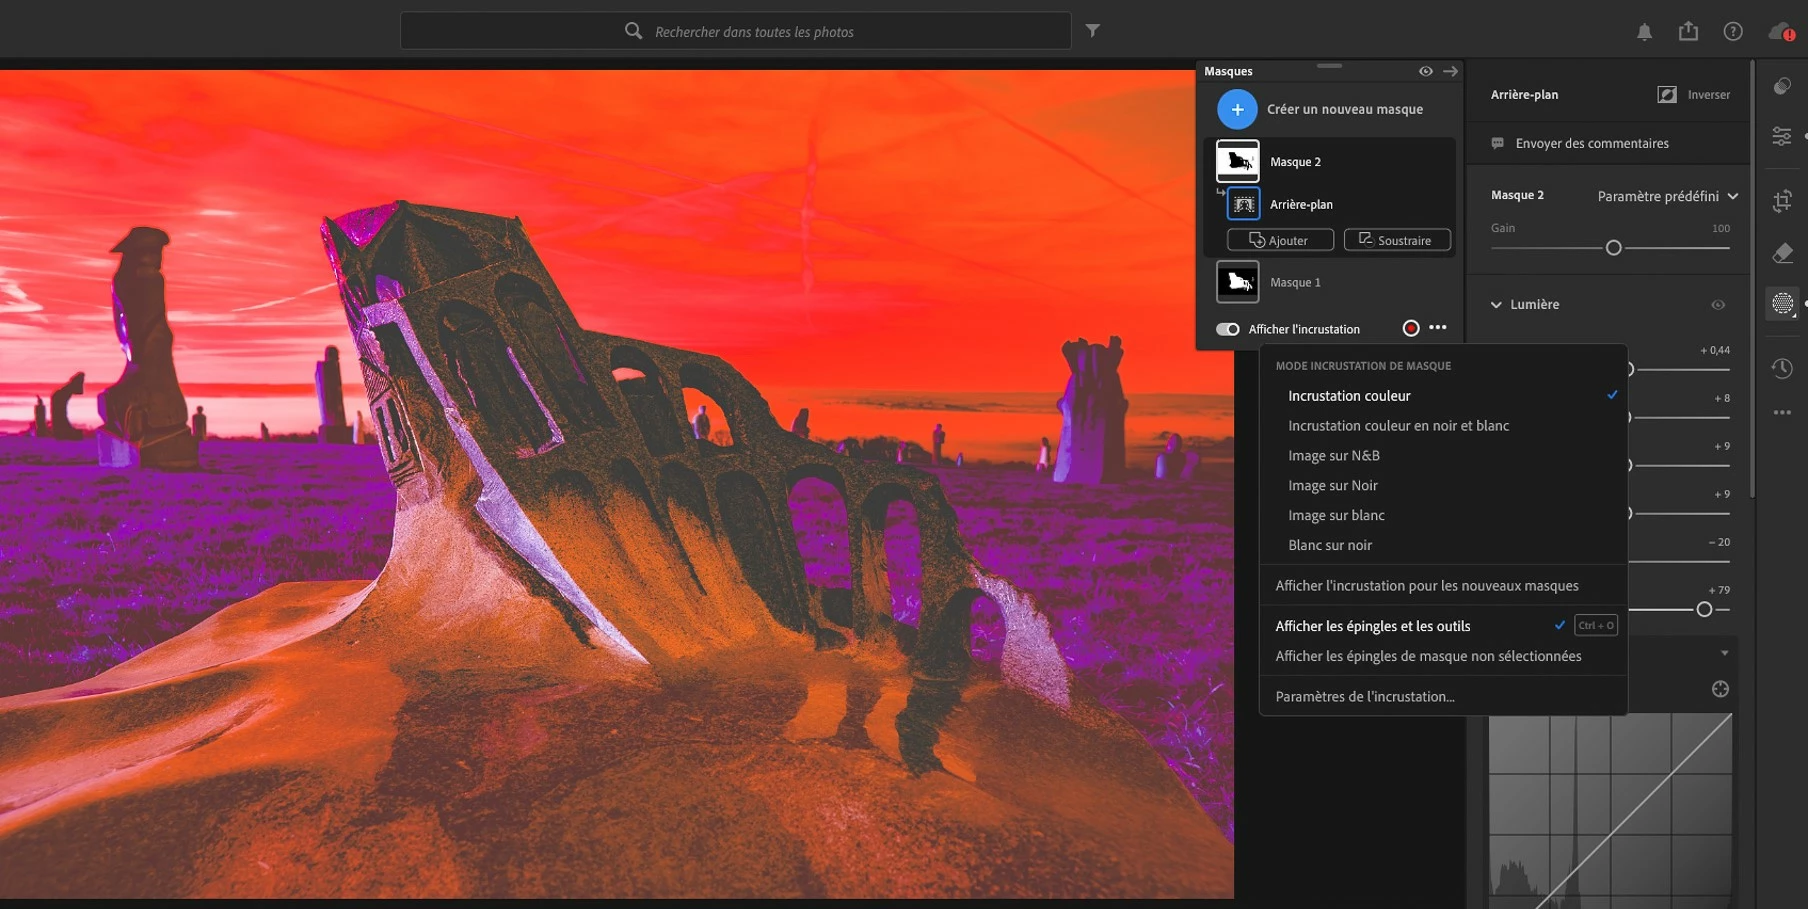Click the slider handle with value +79
The width and height of the screenshot is (1808, 909).
pyautogui.click(x=1704, y=610)
